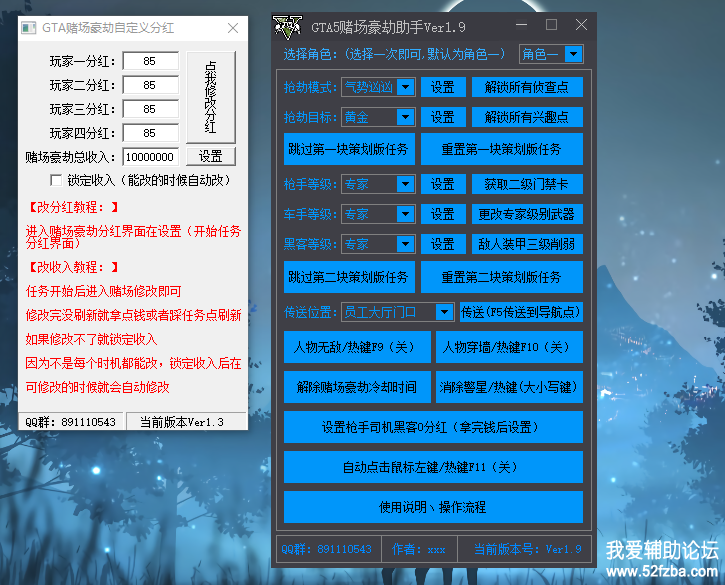Click 如果修改不了就锁定收入 text
Image resolution: width=725 pixels, height=585 pixels.
[92, 339]
